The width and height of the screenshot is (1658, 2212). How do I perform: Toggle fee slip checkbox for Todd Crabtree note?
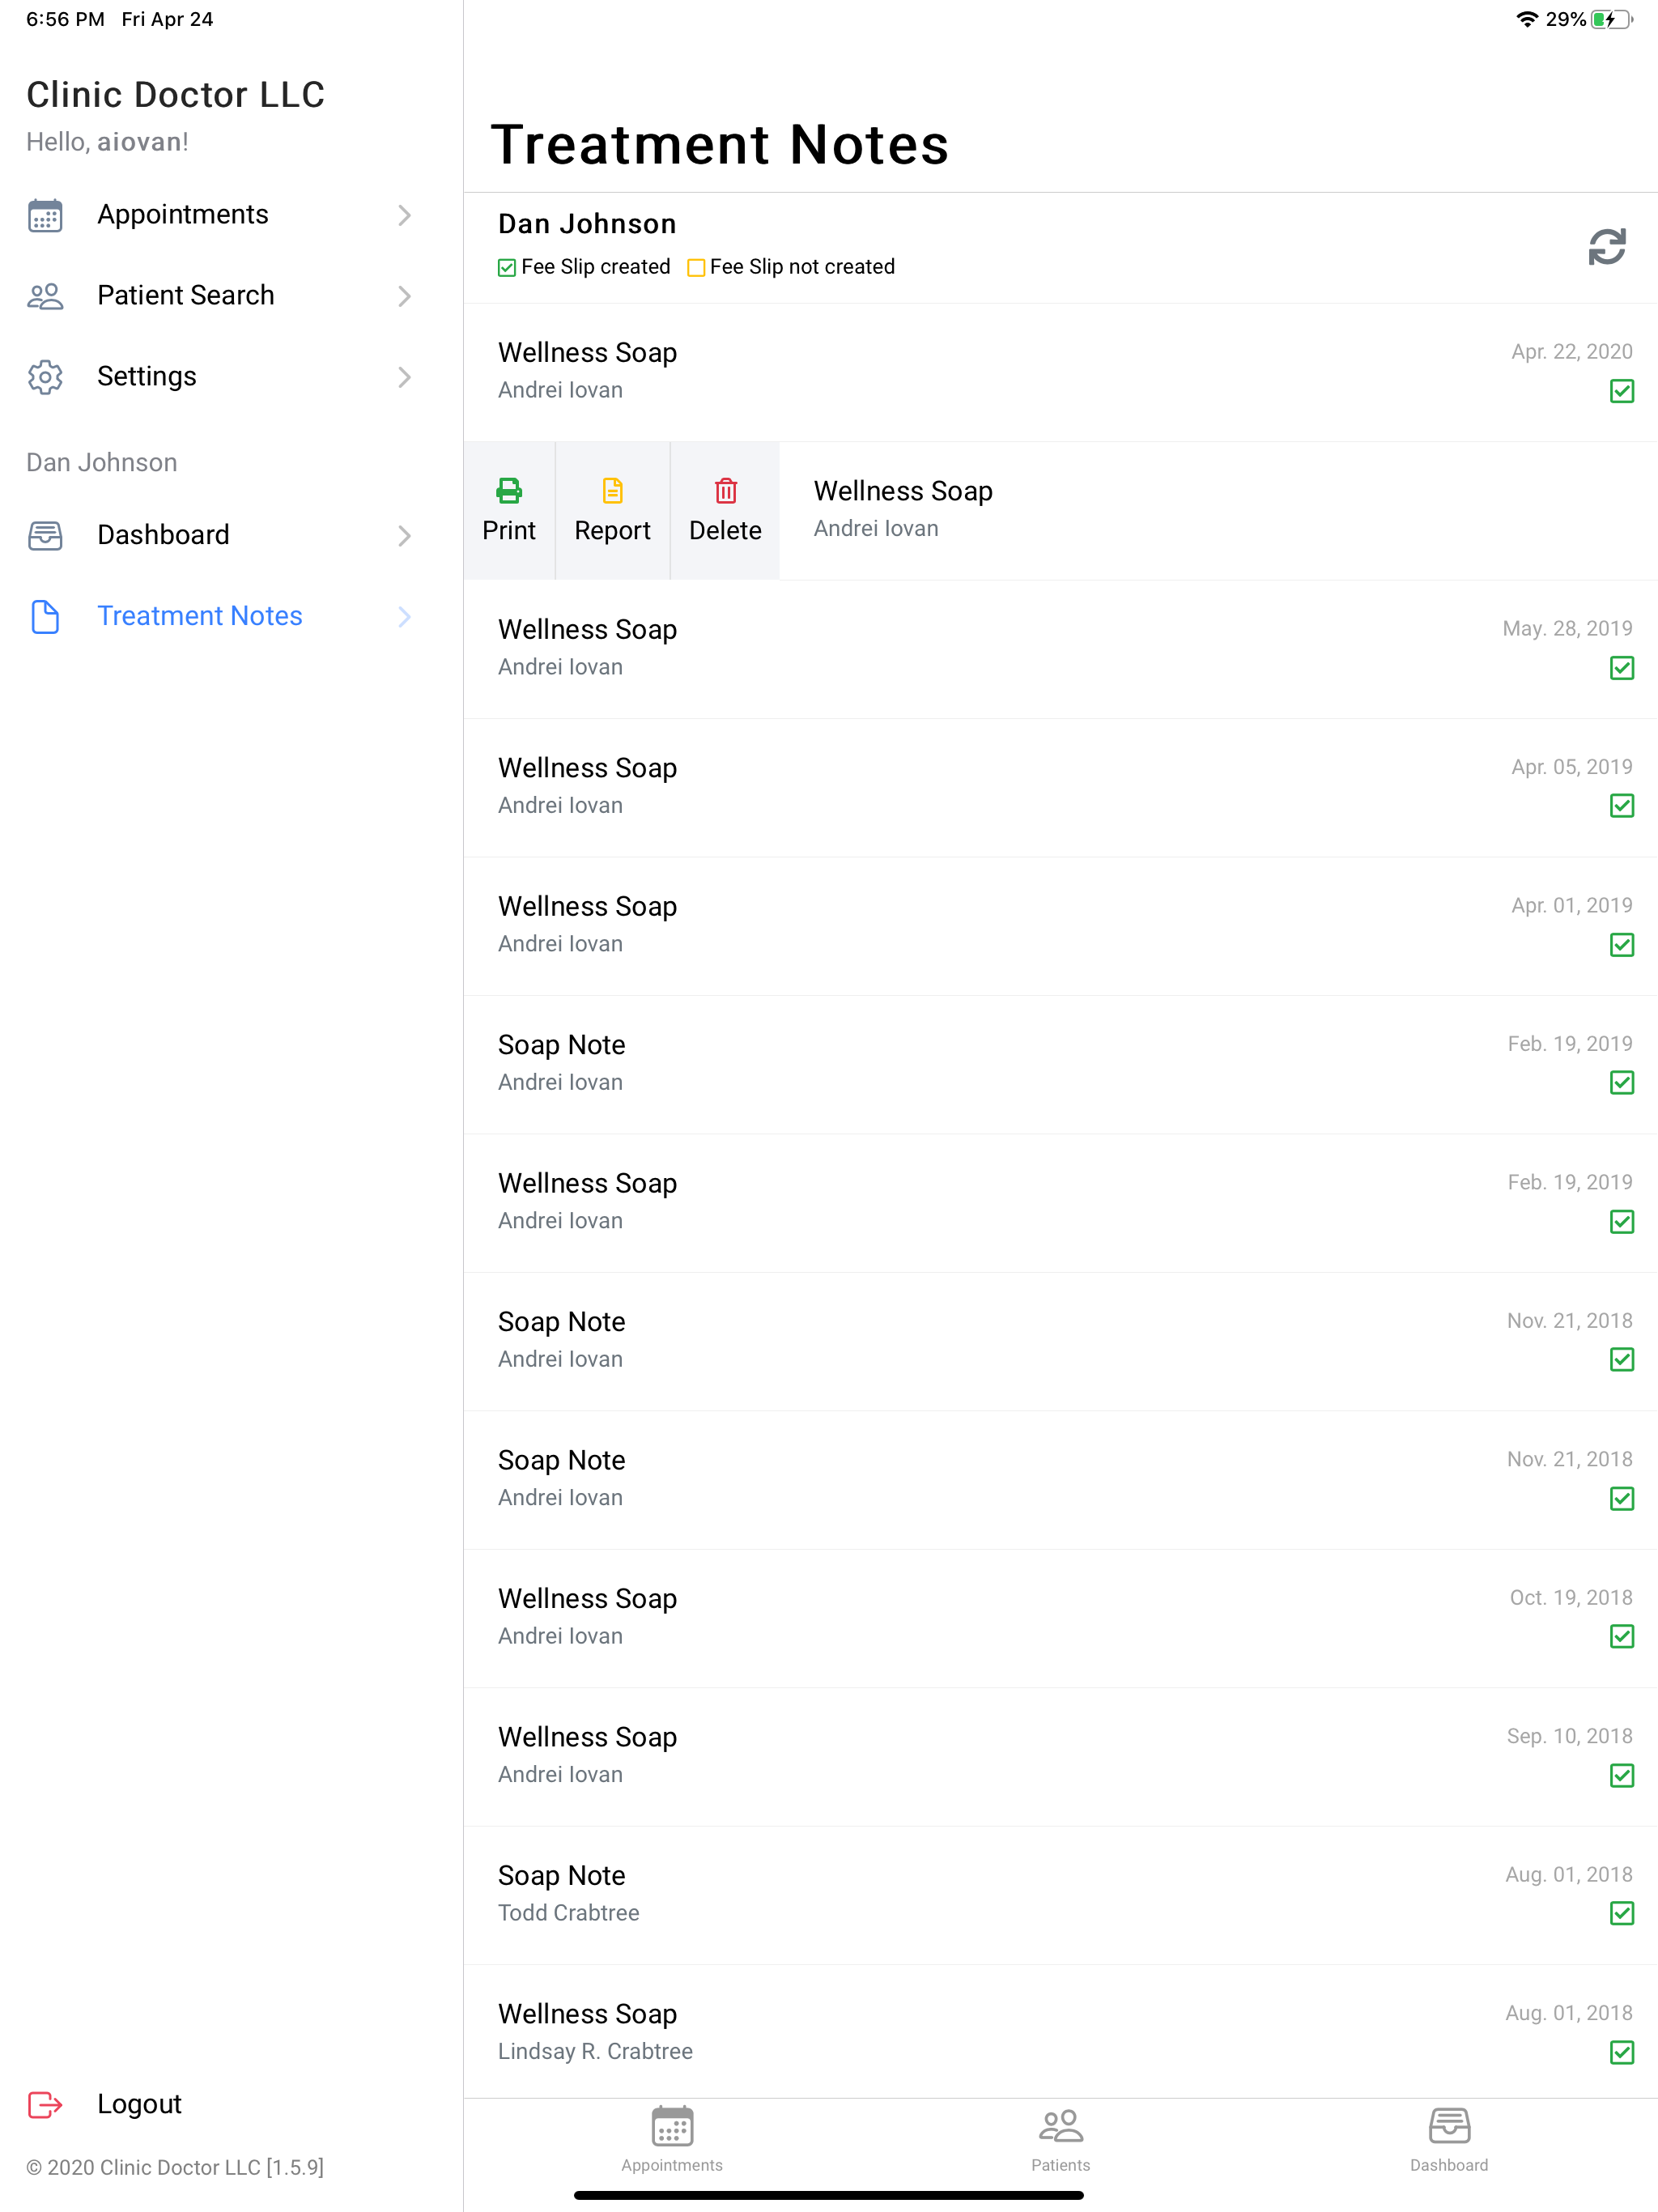click(x=1622, y=1914)
